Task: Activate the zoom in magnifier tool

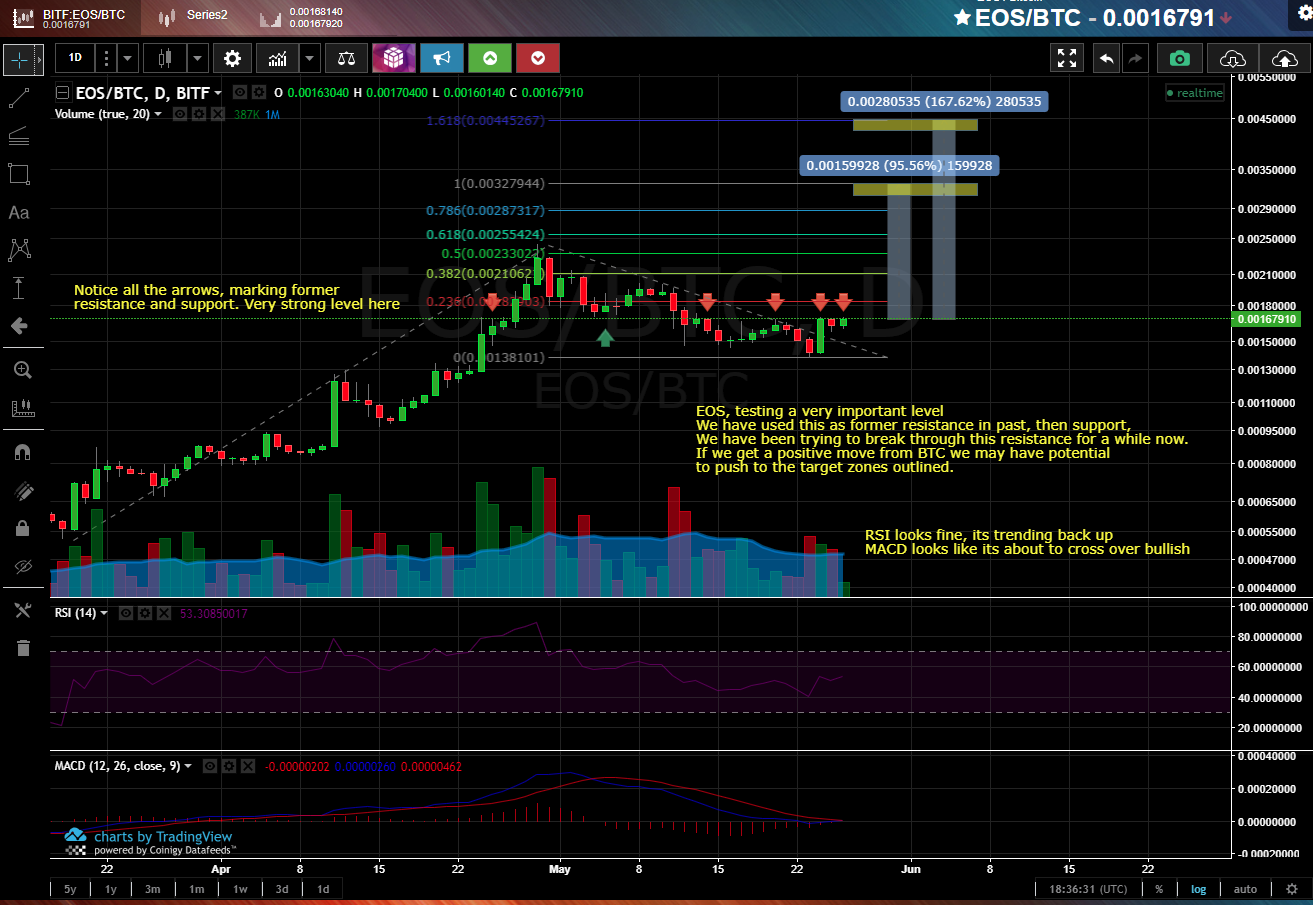Action: 22,370
